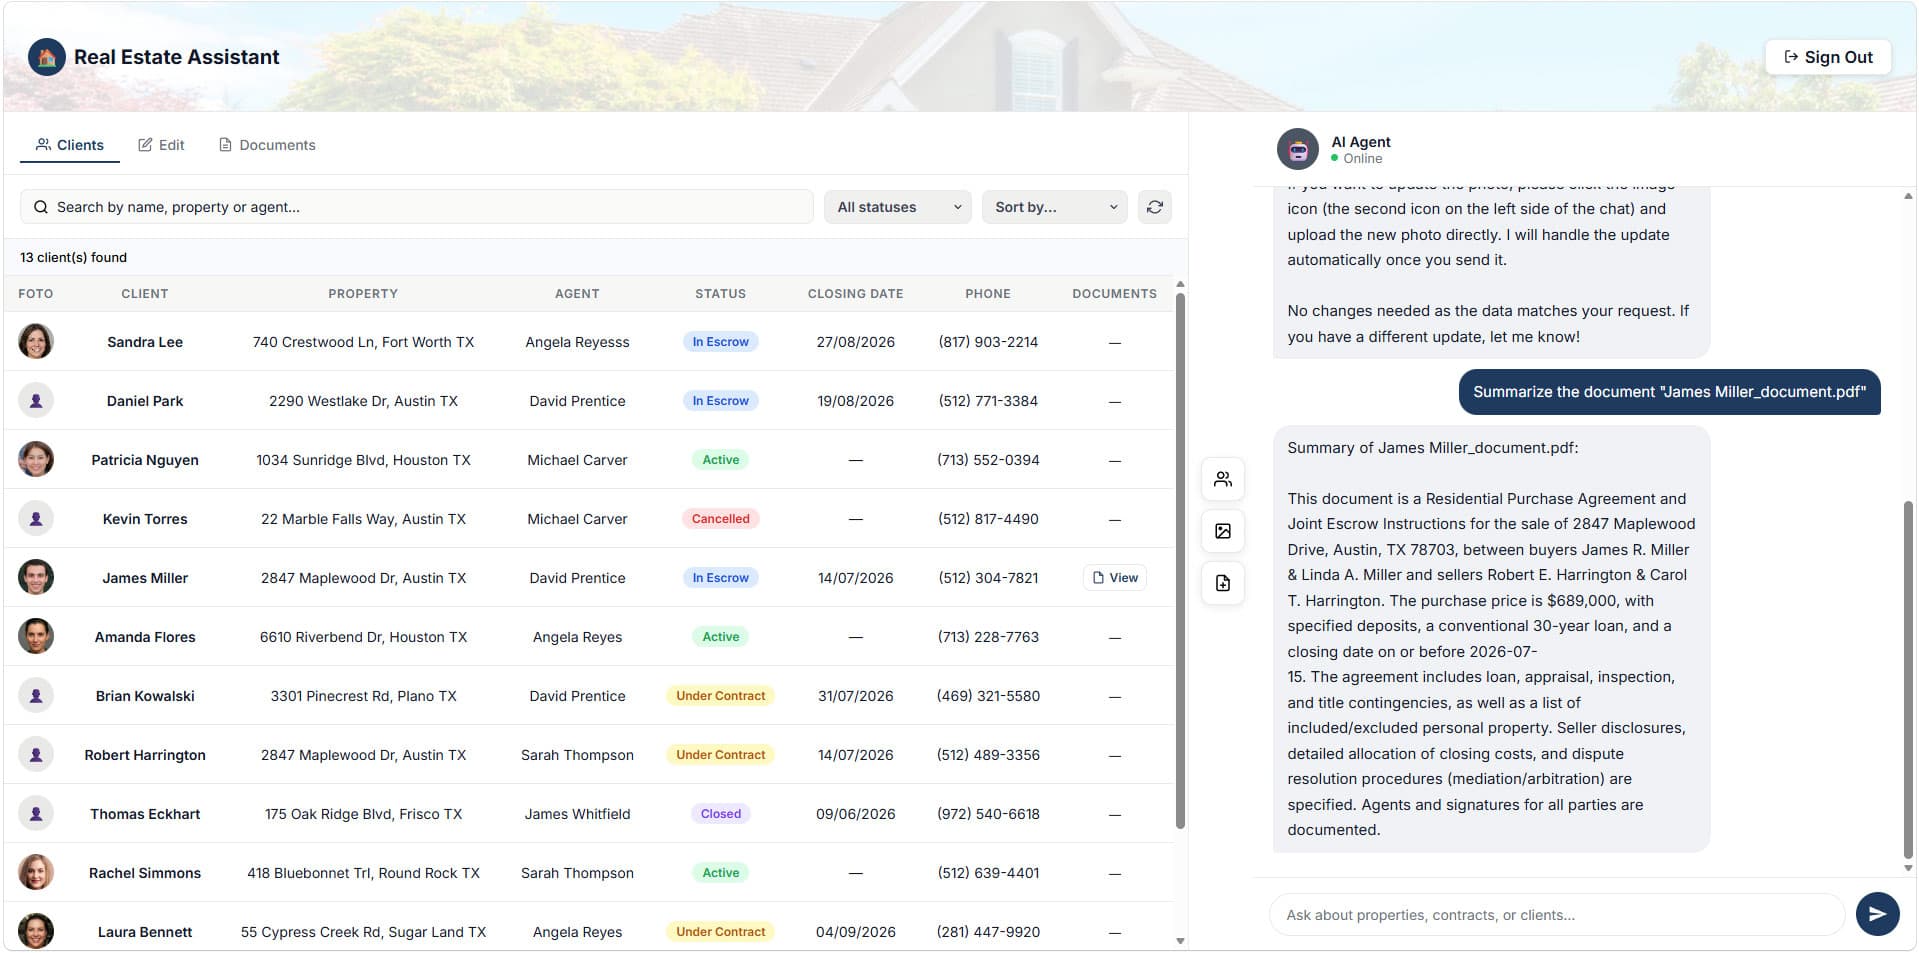1919x953 pixels.
Task: Click Kevin Torres's placeholder avatar
Action: (36, 518)
